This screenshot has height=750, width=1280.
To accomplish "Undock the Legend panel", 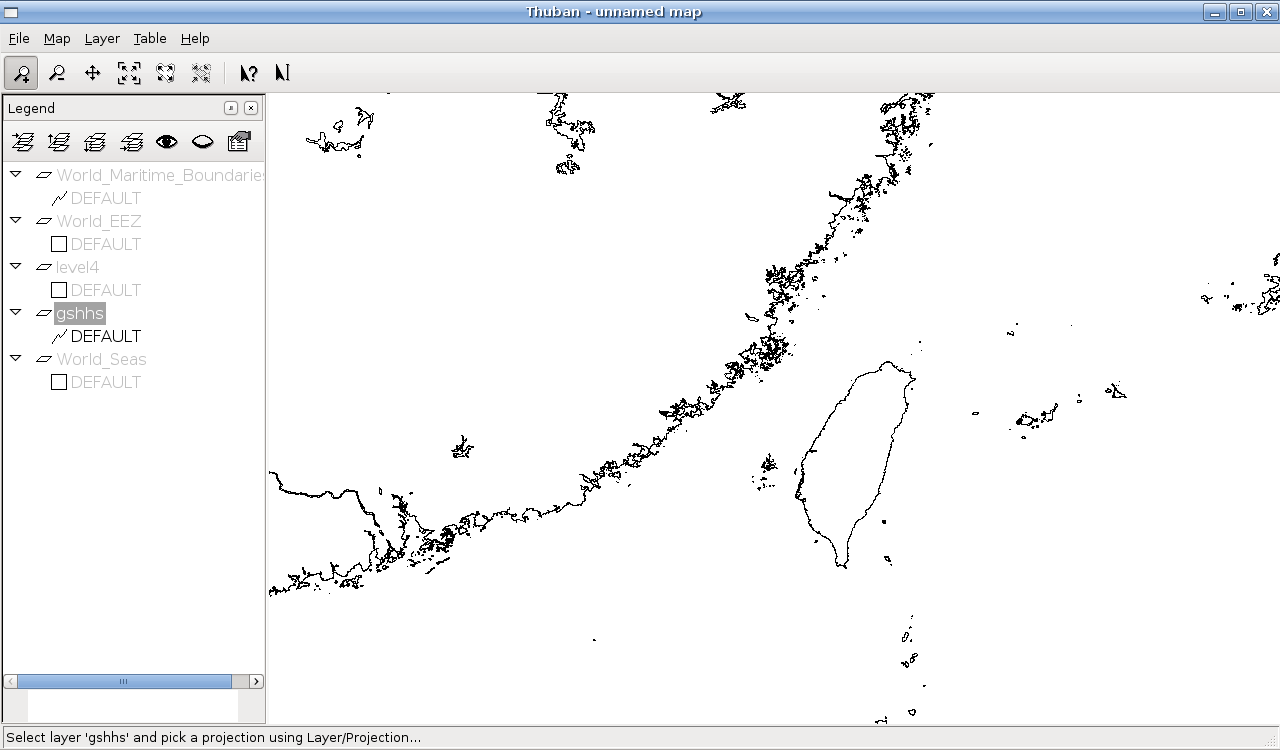I will coord(231,108).
